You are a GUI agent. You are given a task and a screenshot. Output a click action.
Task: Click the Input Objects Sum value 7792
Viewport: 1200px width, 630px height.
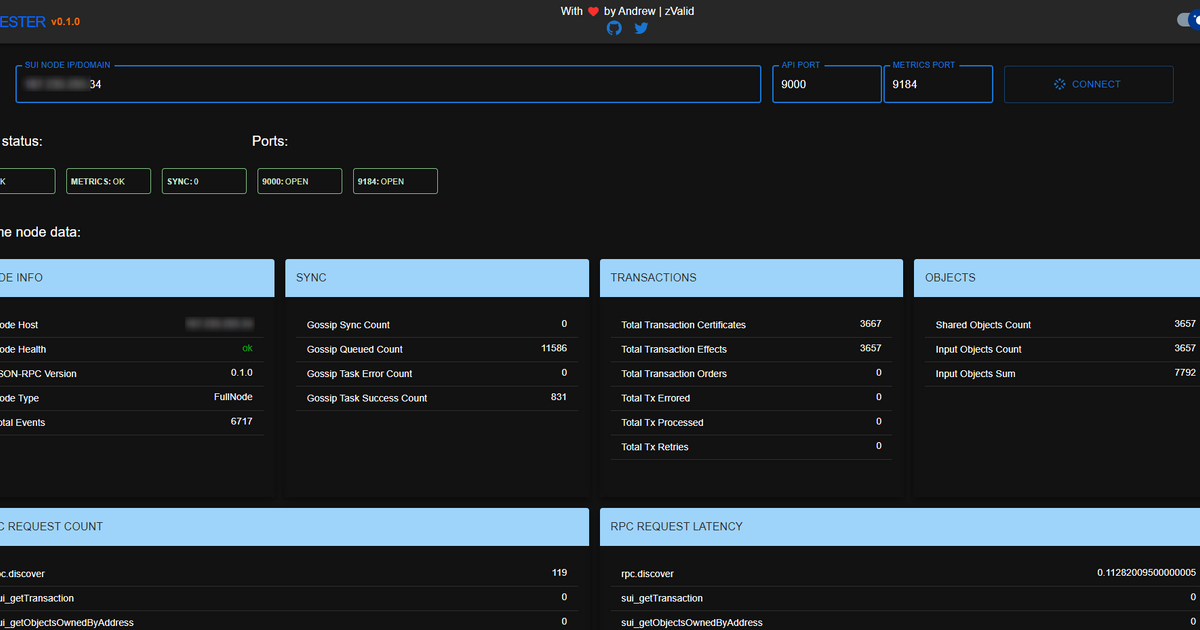1185,373
